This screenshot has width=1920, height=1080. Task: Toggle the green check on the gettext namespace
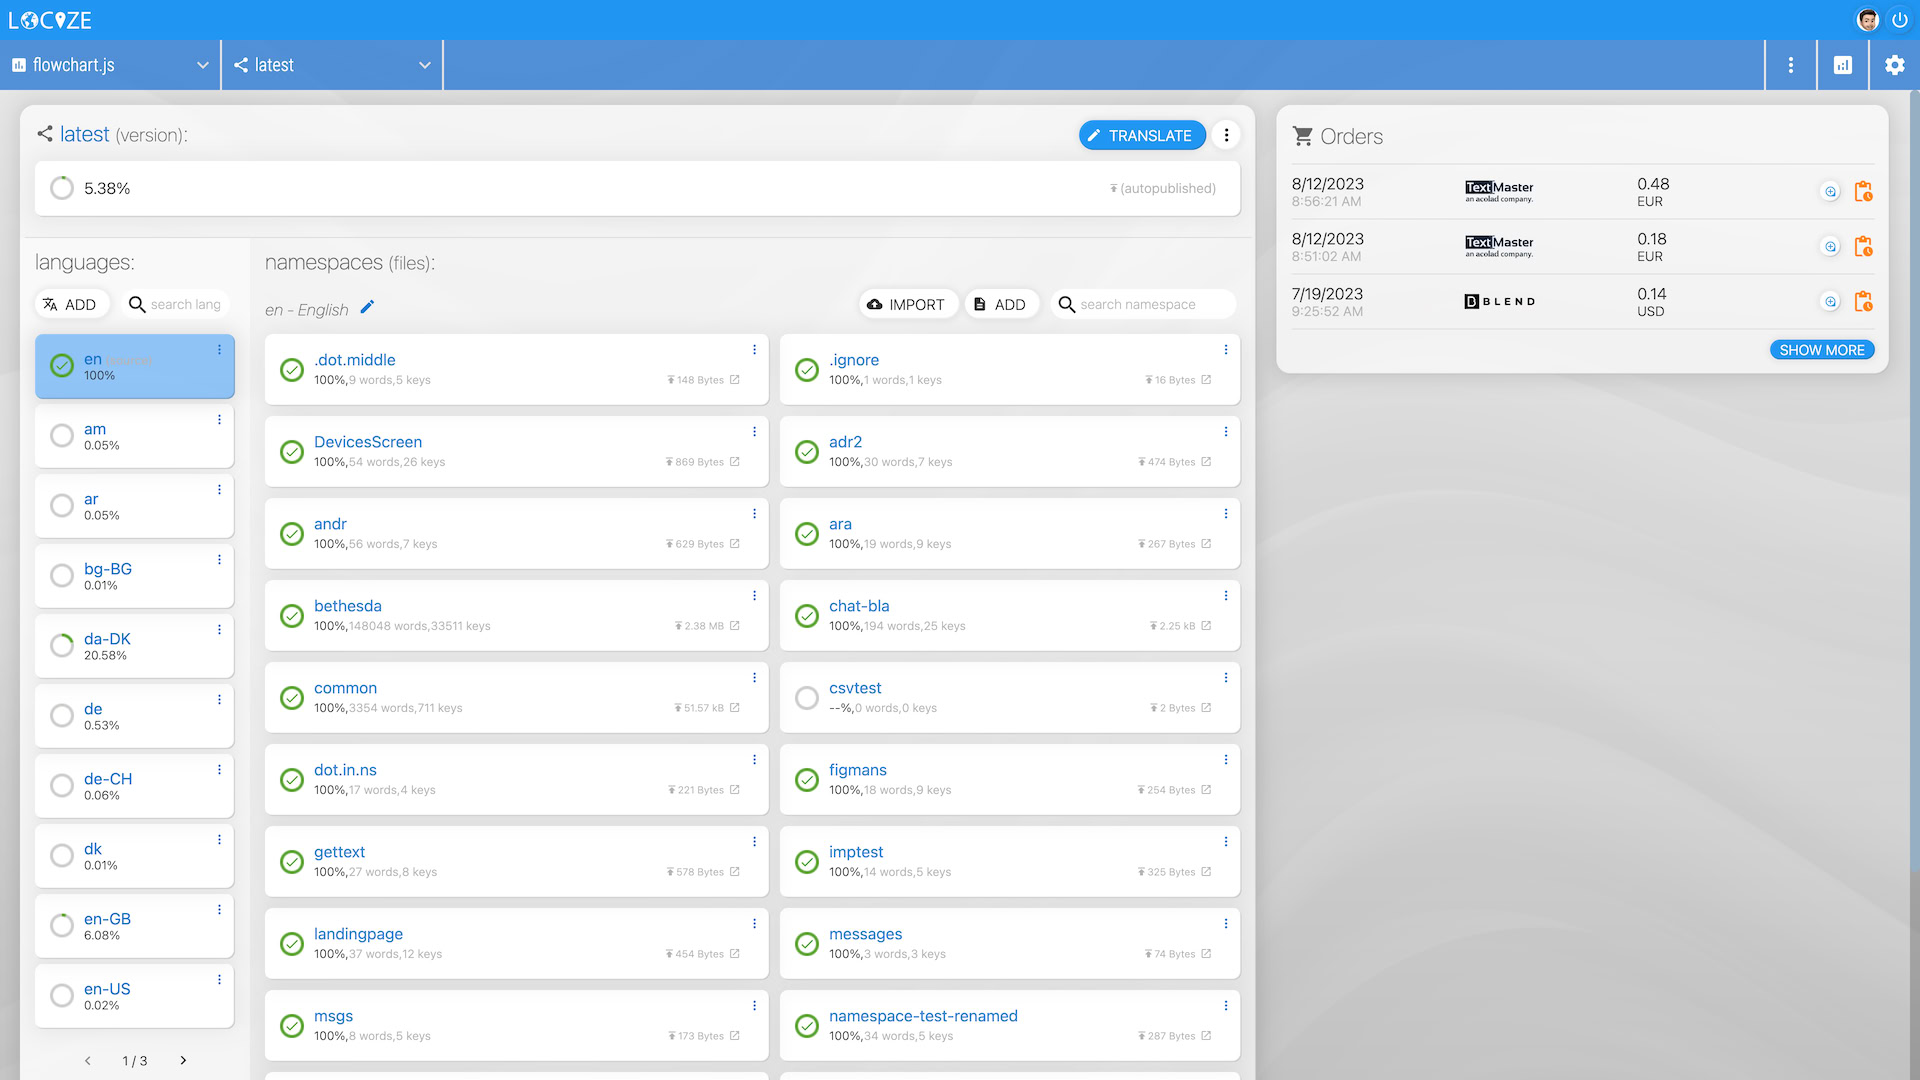(x=291, y=861)
